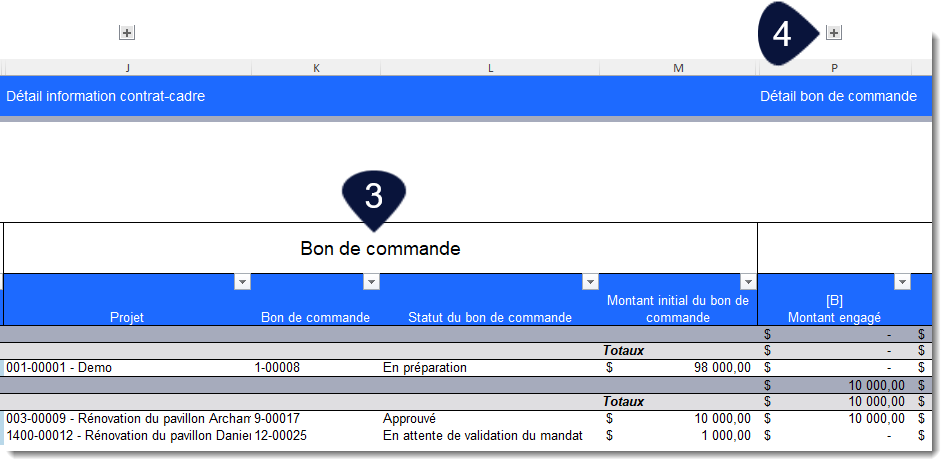Select the 'Approuvé' status cell
Image resolution: width=947 pixels, height=466 pixels.
pos(490,418)
